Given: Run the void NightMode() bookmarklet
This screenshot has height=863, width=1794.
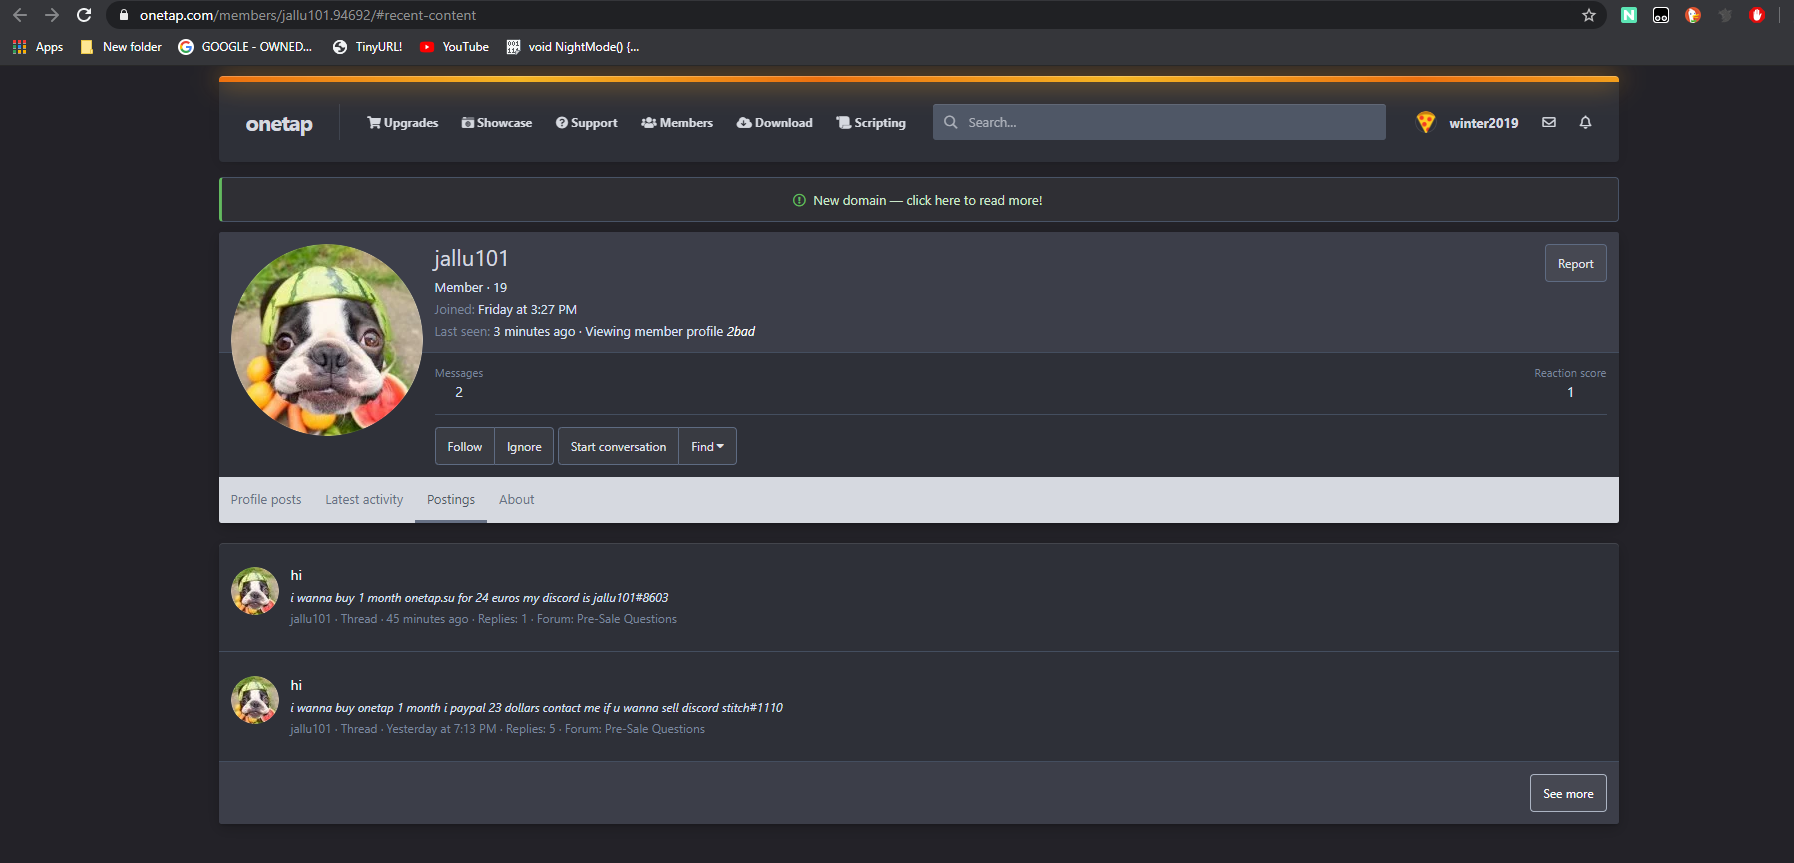Looking at the screenshot, I should click(x=573, y=47).
